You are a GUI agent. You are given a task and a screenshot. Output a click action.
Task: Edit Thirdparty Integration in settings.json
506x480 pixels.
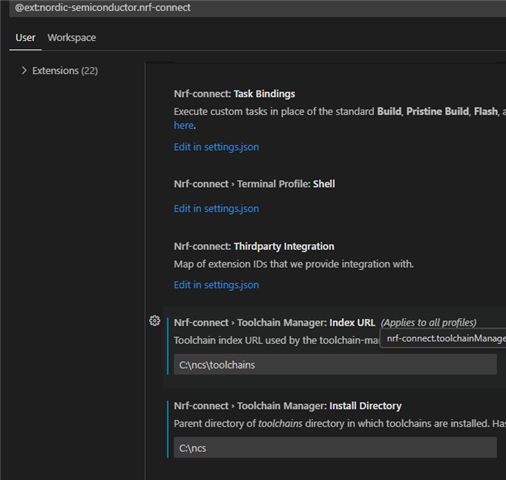[x=216, y=285]
